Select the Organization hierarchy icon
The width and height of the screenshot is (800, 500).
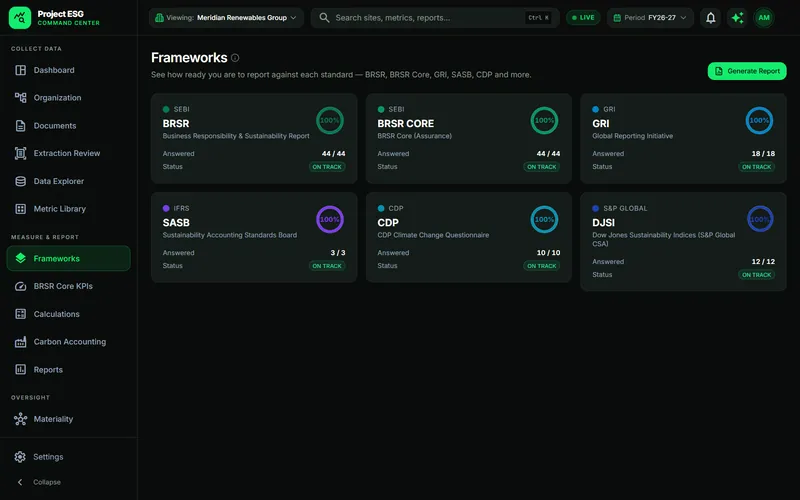pyautogui.click(x=20, y=97)
